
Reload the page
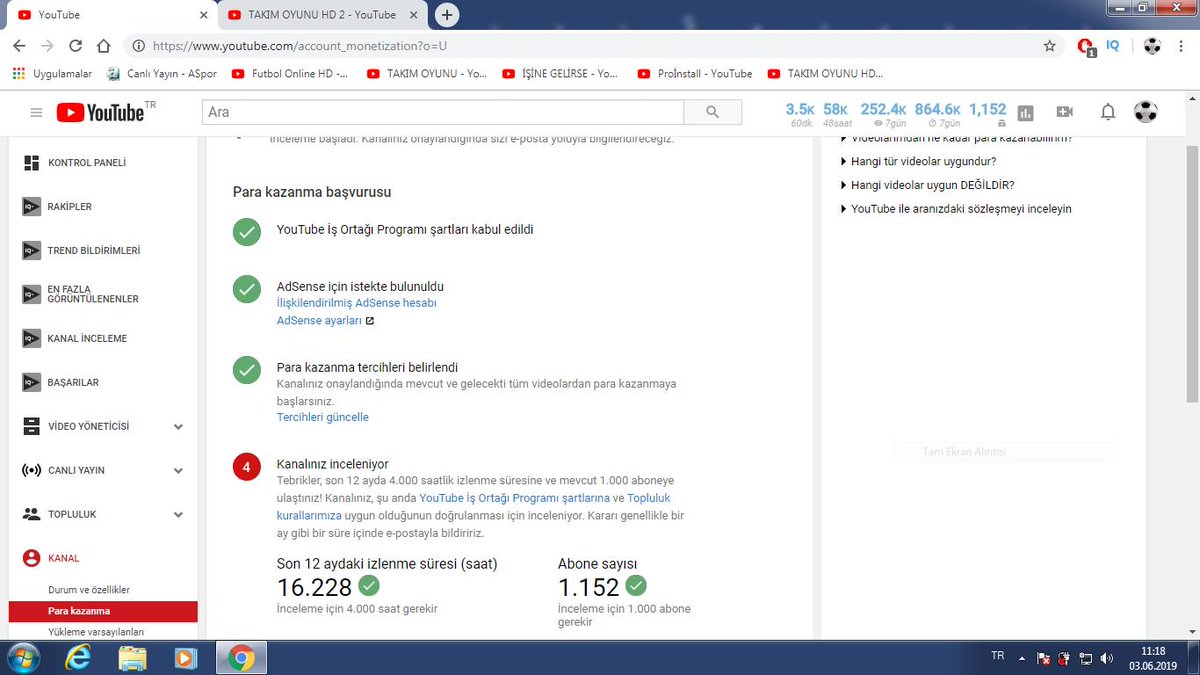point(75,46)
